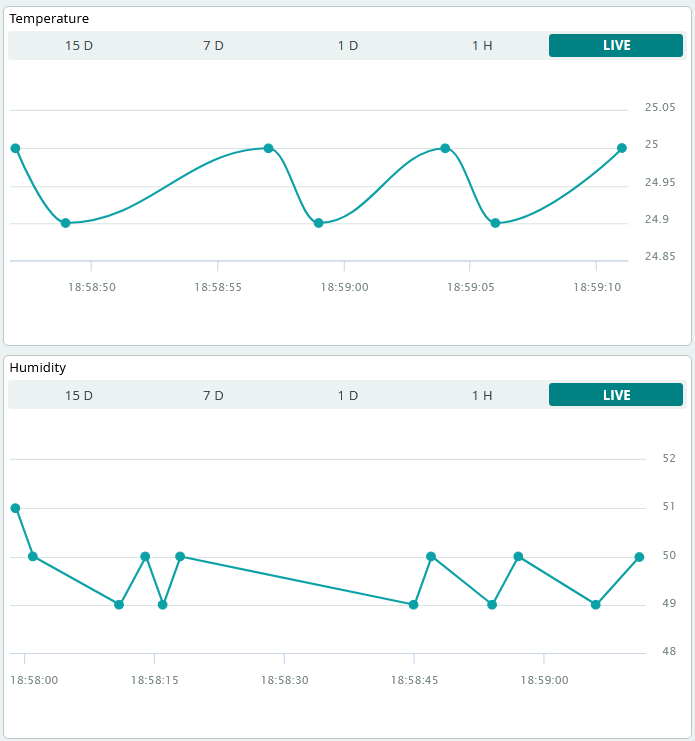
Task: Click the Humidity data point at 51
Action: click(15, 508)
